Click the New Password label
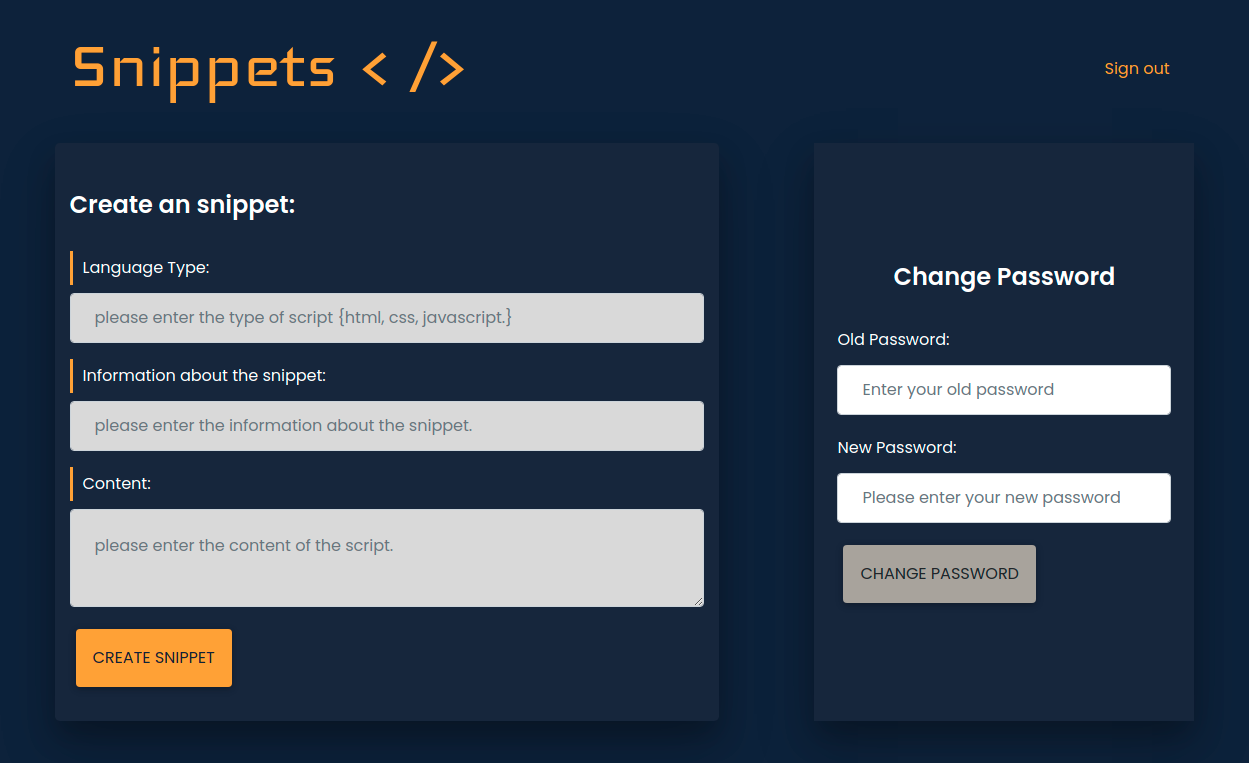The width and height of the screenshot is (1249, 763). (897, 448)
